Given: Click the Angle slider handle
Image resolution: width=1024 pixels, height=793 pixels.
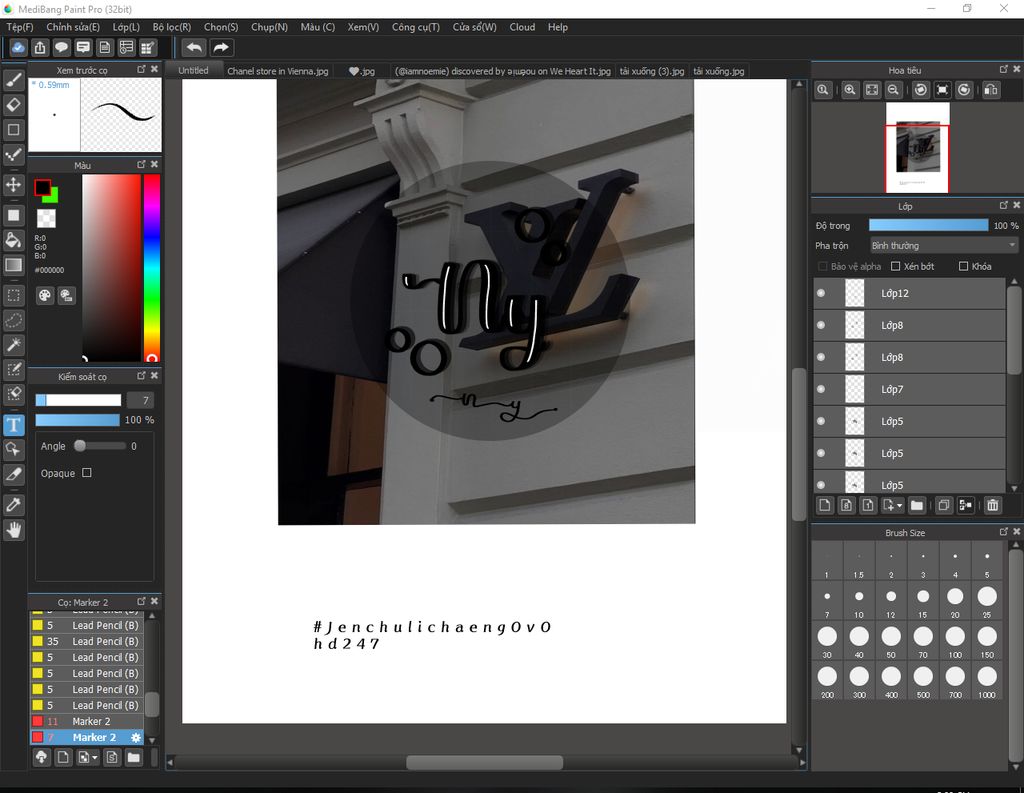Looking at the screenshot, I should click(80, 445).
